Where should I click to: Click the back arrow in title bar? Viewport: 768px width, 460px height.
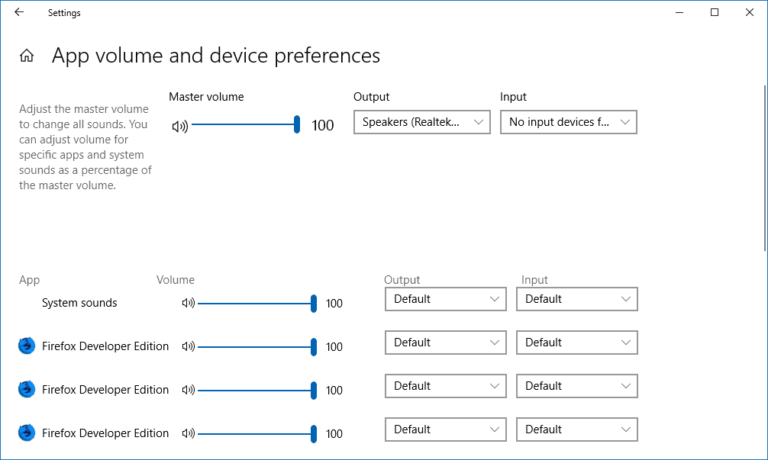tap(19, 13)
